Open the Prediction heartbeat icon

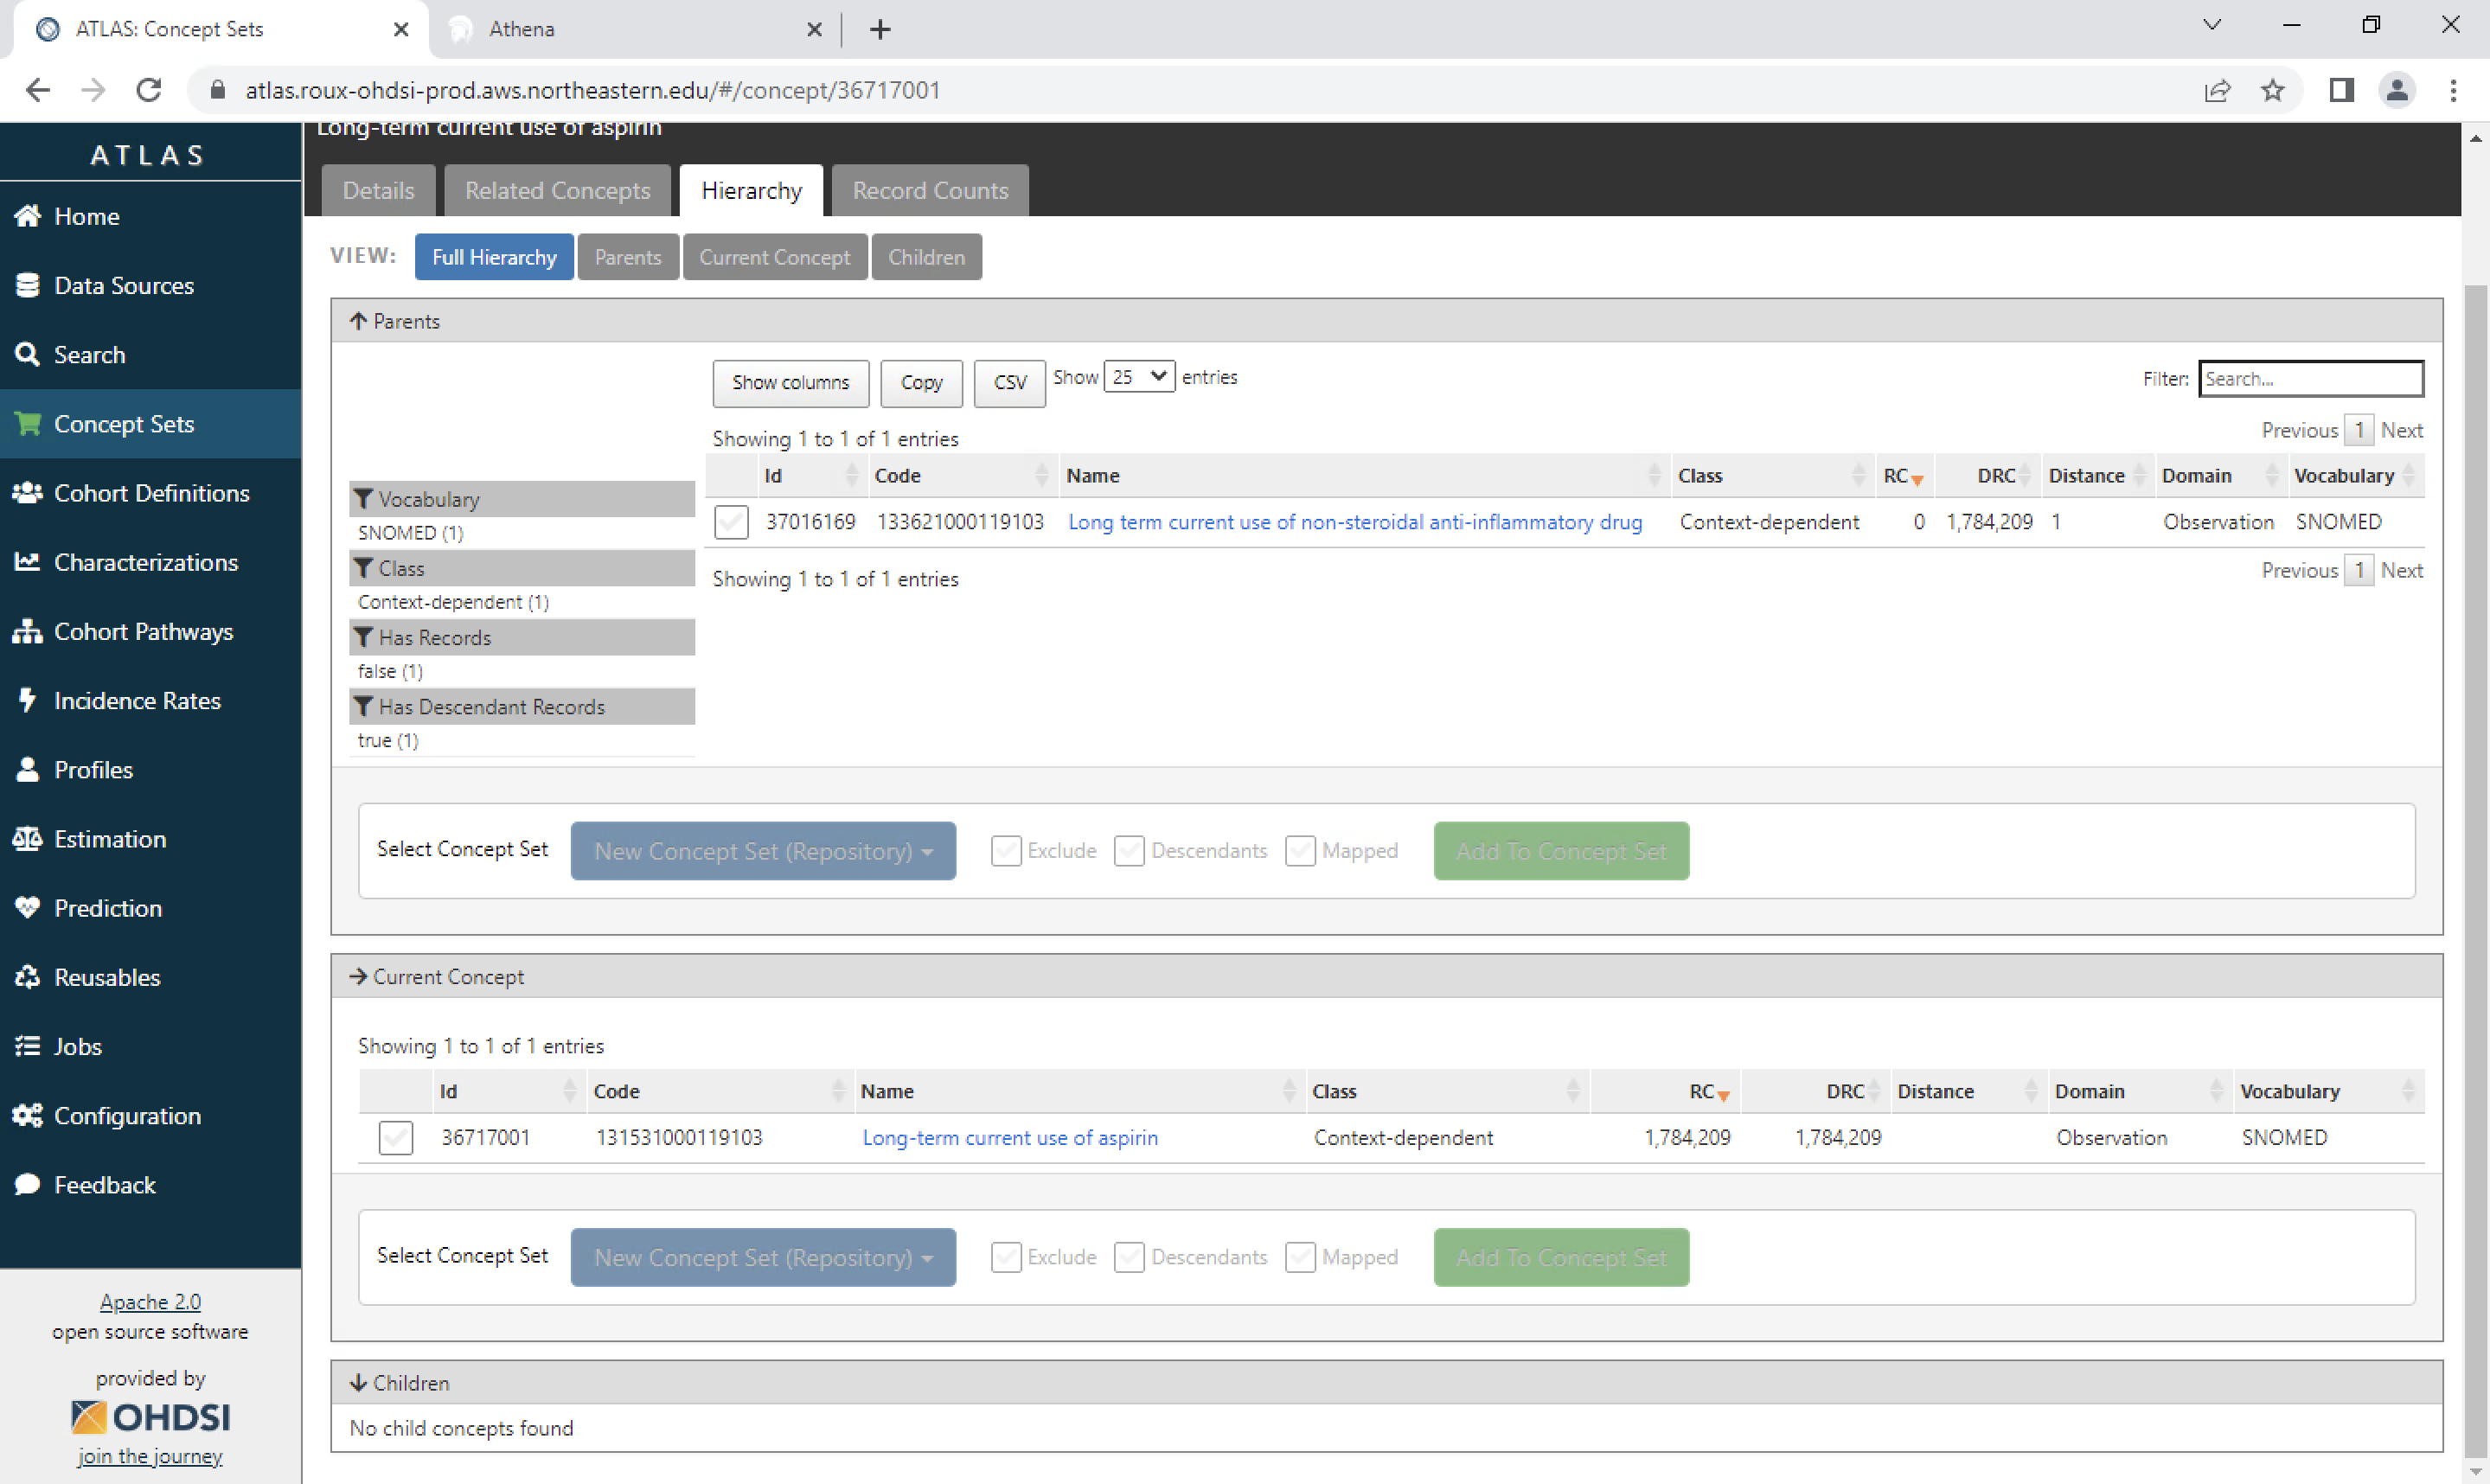tap(27, 908)
